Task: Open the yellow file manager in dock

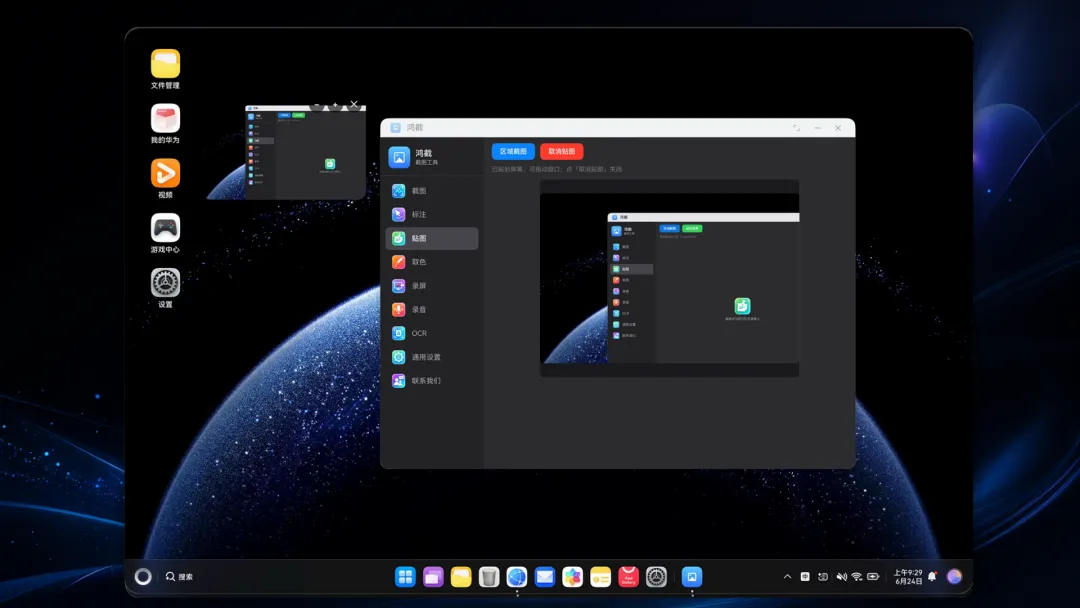Action: [x=461, y=577]
